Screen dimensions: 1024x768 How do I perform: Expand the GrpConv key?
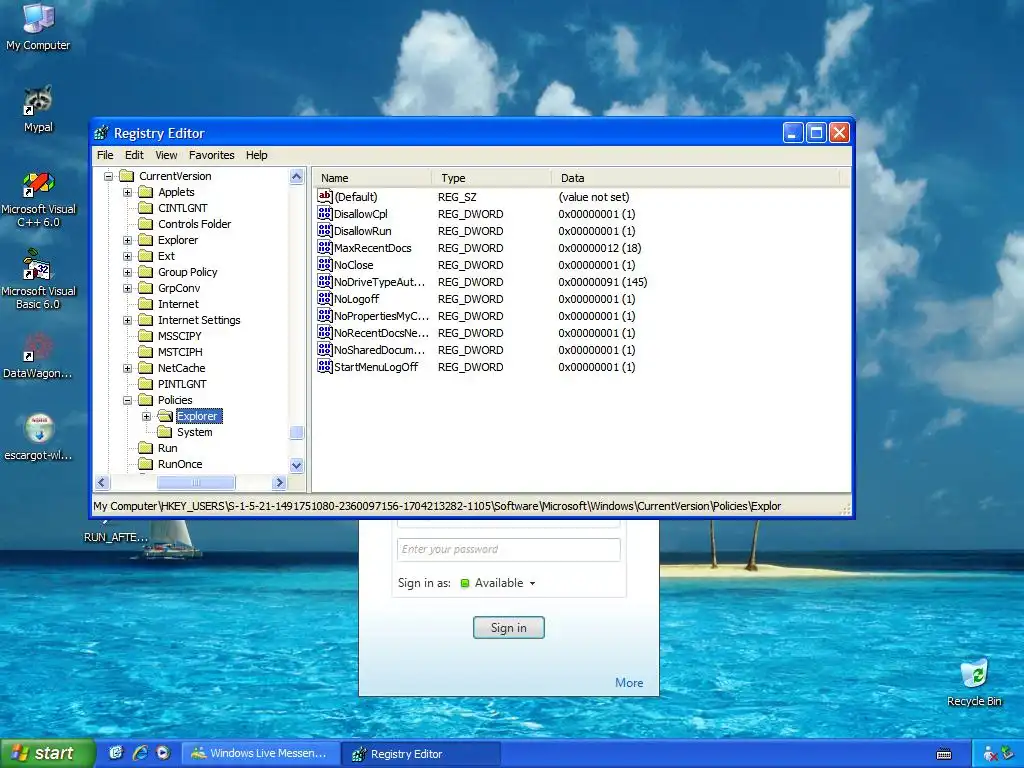pos(127,288)
